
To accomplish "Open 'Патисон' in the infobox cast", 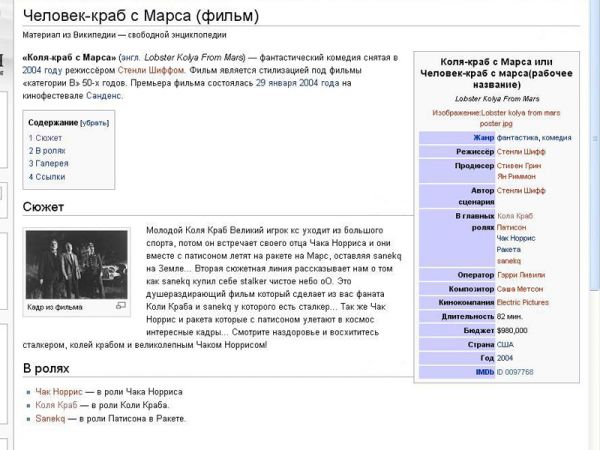I will point(511,227).
